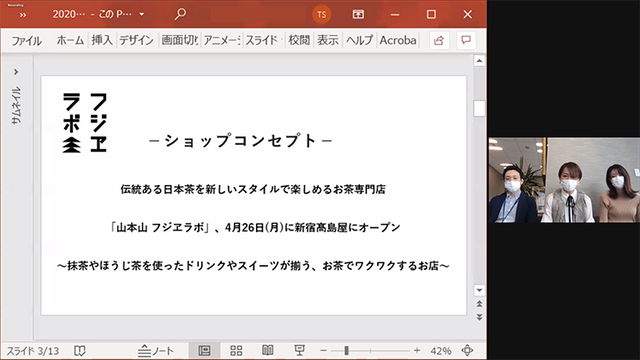Expand the quick access overflow chevrons

click(x=23, y=15)
